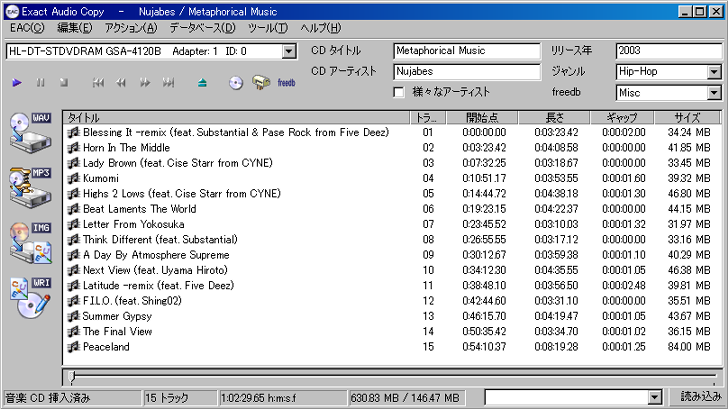Open the status bar dropdown arrow
728x409 pixels.
pos(655,397)
